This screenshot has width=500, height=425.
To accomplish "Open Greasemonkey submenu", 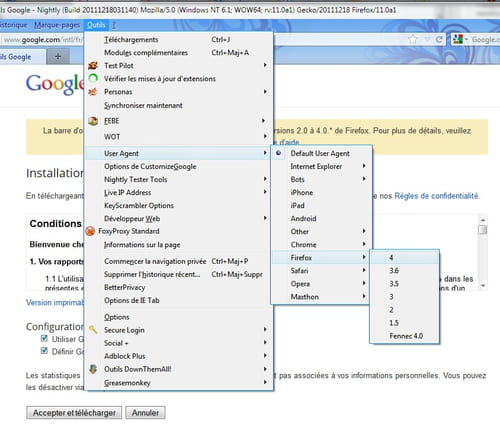I will [x=179, y=383].
